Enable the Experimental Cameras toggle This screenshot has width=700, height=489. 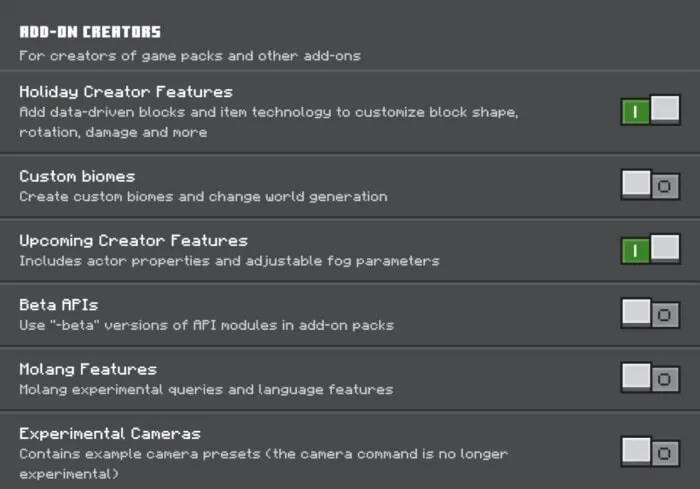650,452
